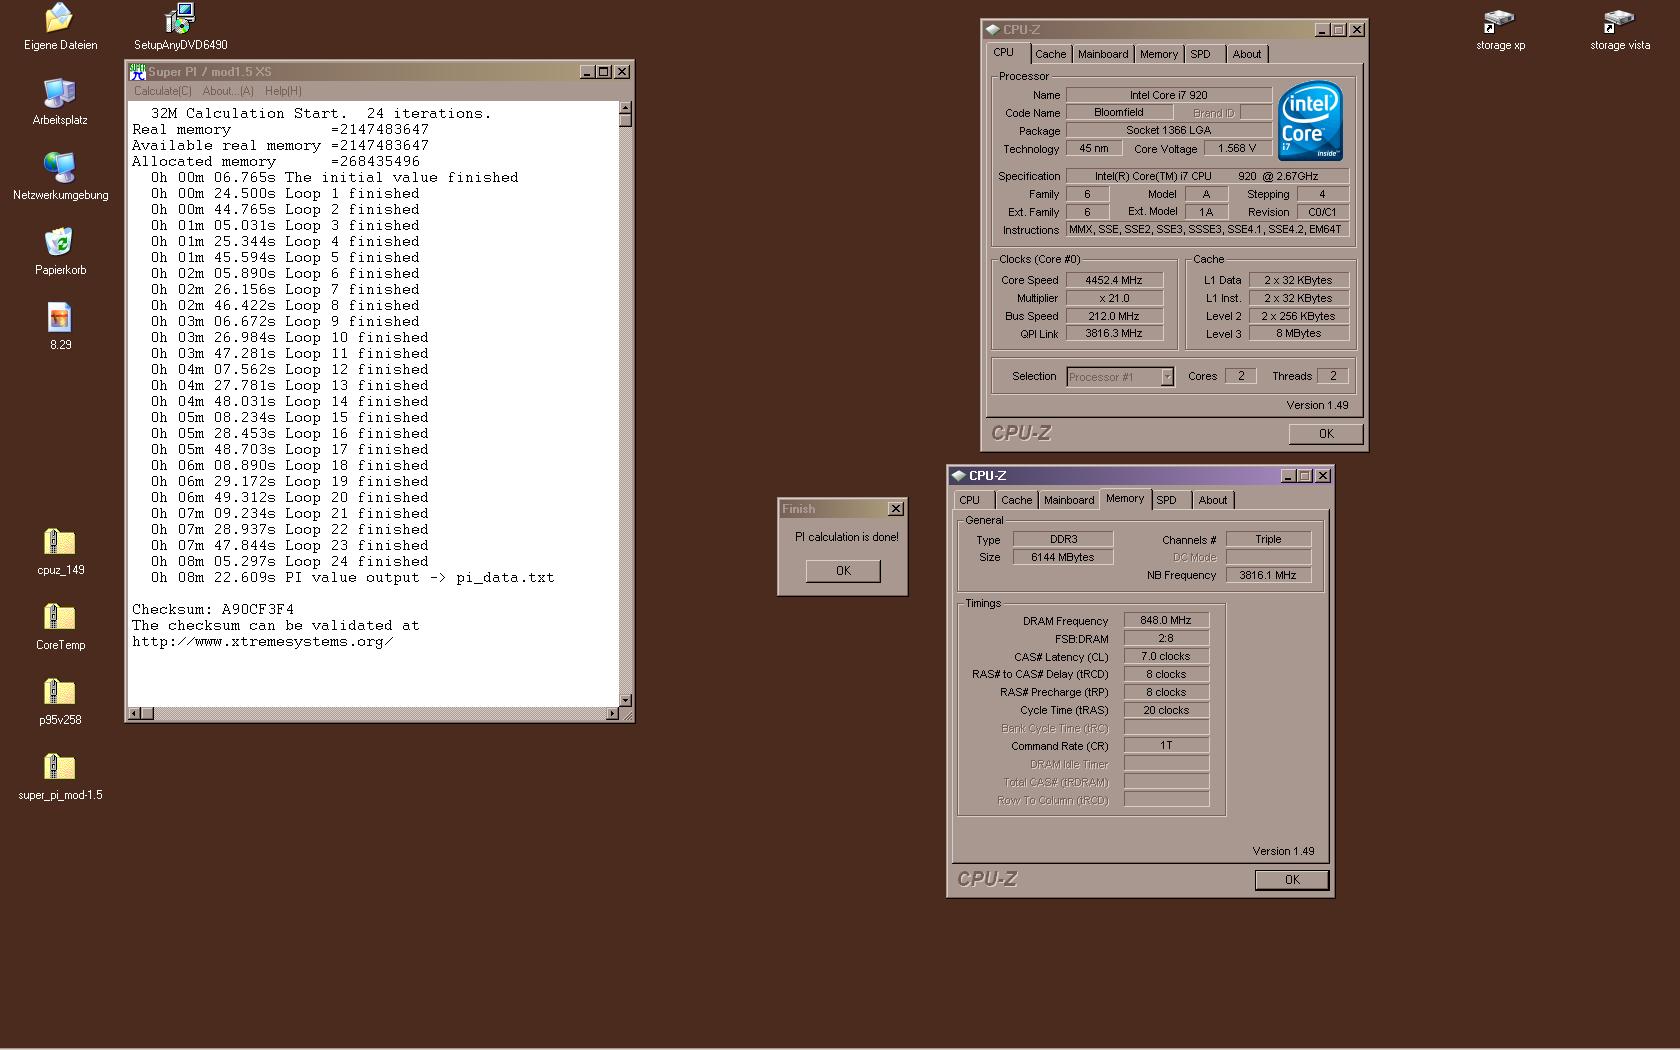1680x1050 pixels.
Task: Select Memory tab in lower CPU-Z window
Action: 1125,499
